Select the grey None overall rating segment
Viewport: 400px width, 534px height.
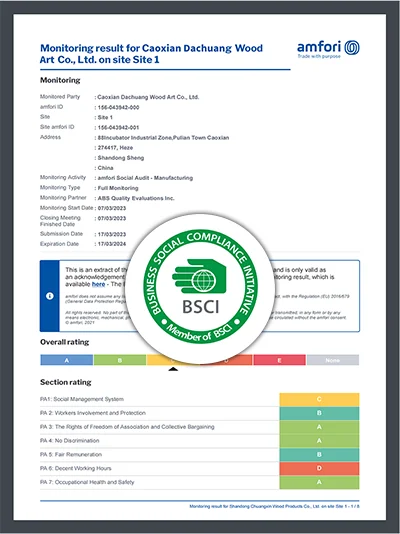point(333,360)
